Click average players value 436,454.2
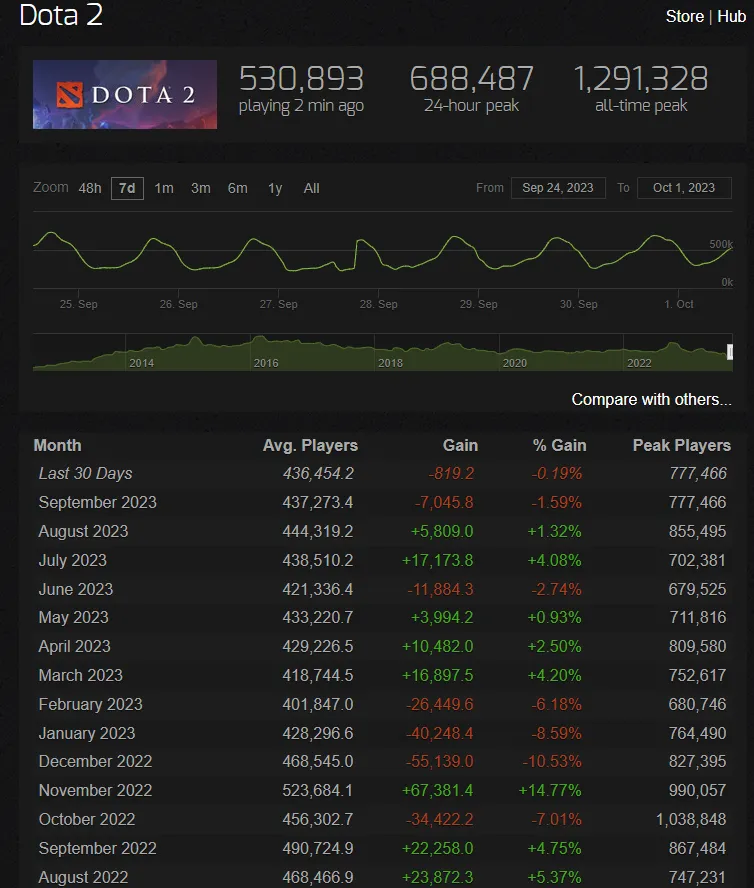Viewport: 754px width, 888px height. pos(318,473)
